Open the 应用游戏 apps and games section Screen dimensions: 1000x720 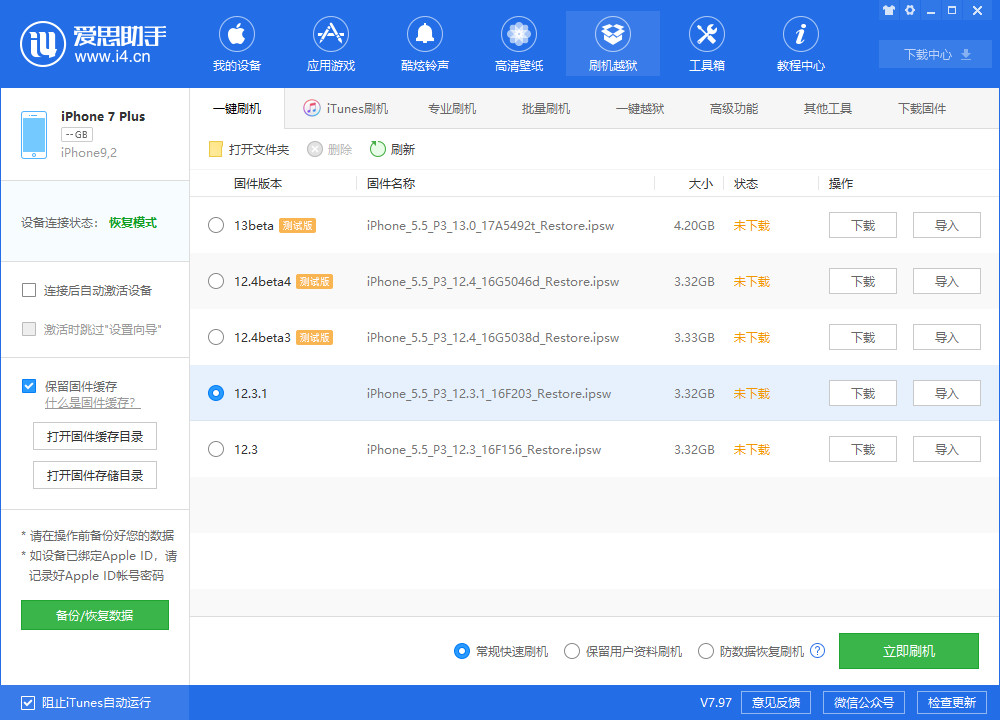click(x=331, y=46)
